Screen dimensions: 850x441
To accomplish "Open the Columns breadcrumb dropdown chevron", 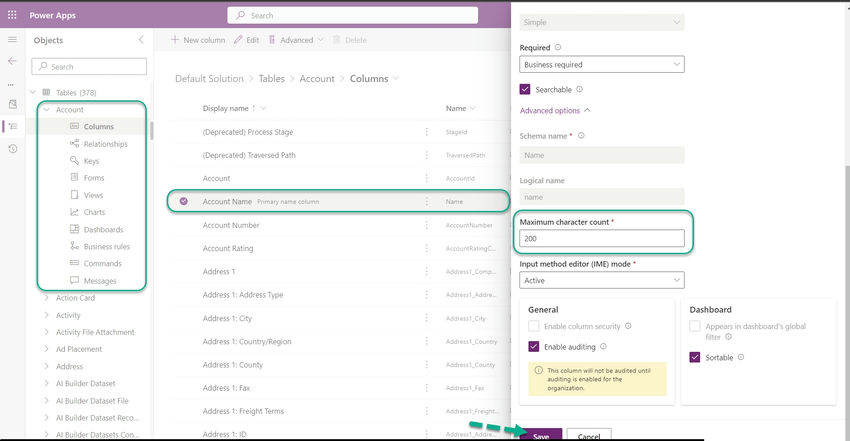I will click(396, 79).
